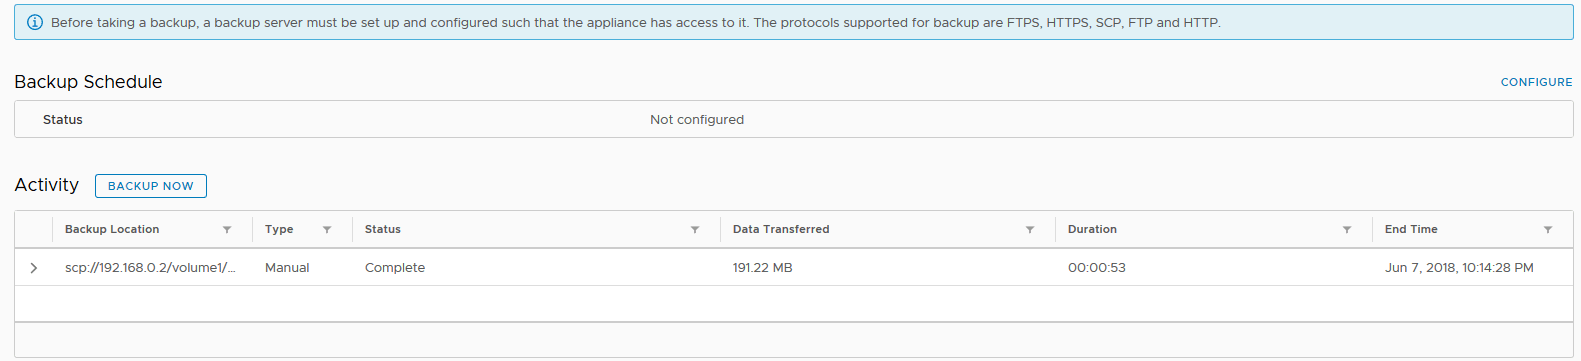Click the Not configured schedule status
1581x361 pixels.
click(x=697, y=119)
